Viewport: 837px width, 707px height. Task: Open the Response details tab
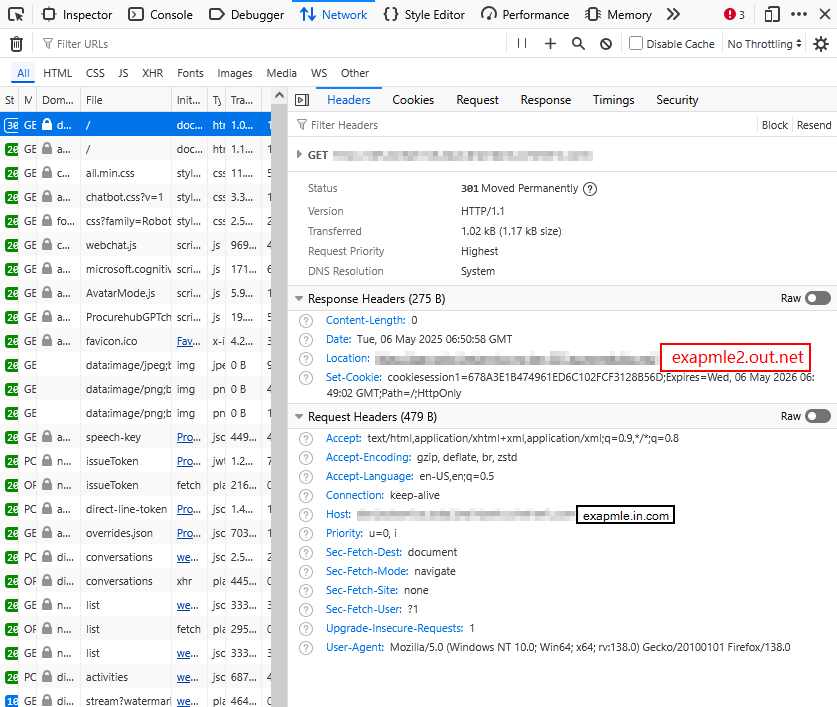[x=546, y=100]
